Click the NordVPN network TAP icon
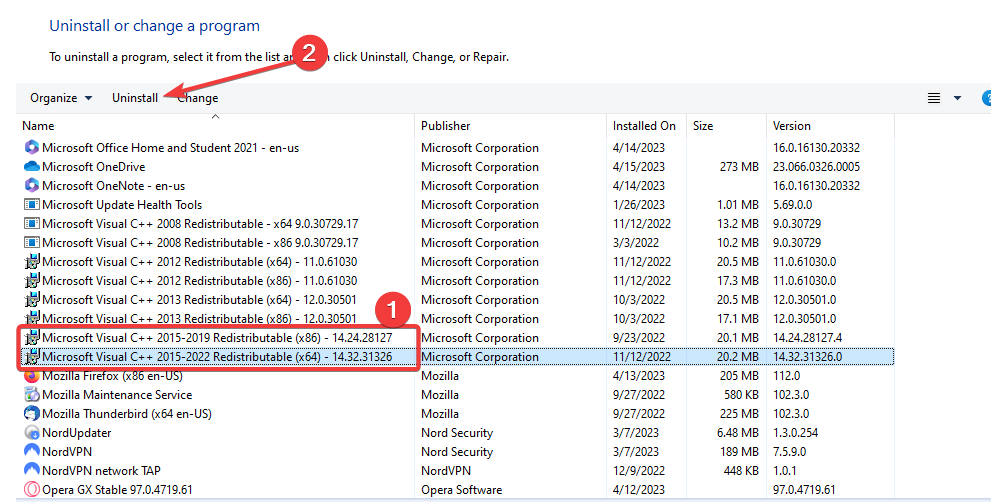The height and width of the screenshot is (502, 991). [x=32, y=470]
